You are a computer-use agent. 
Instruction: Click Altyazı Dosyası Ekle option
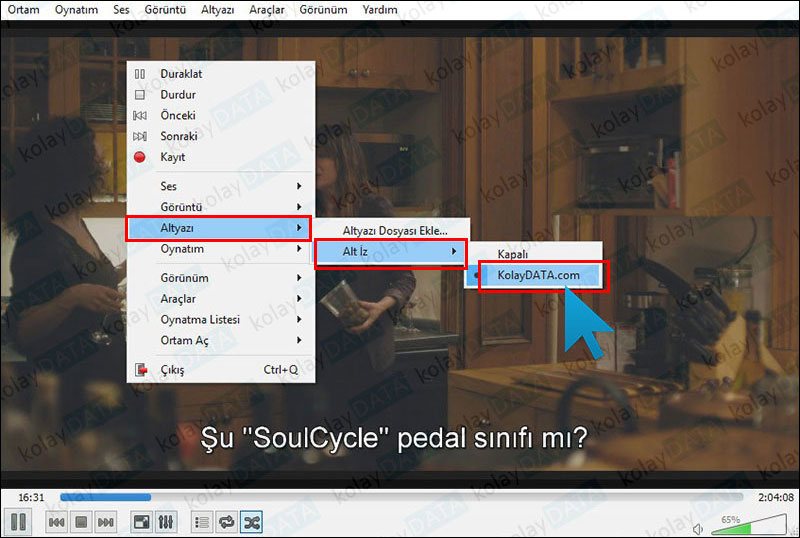point(391,231)
